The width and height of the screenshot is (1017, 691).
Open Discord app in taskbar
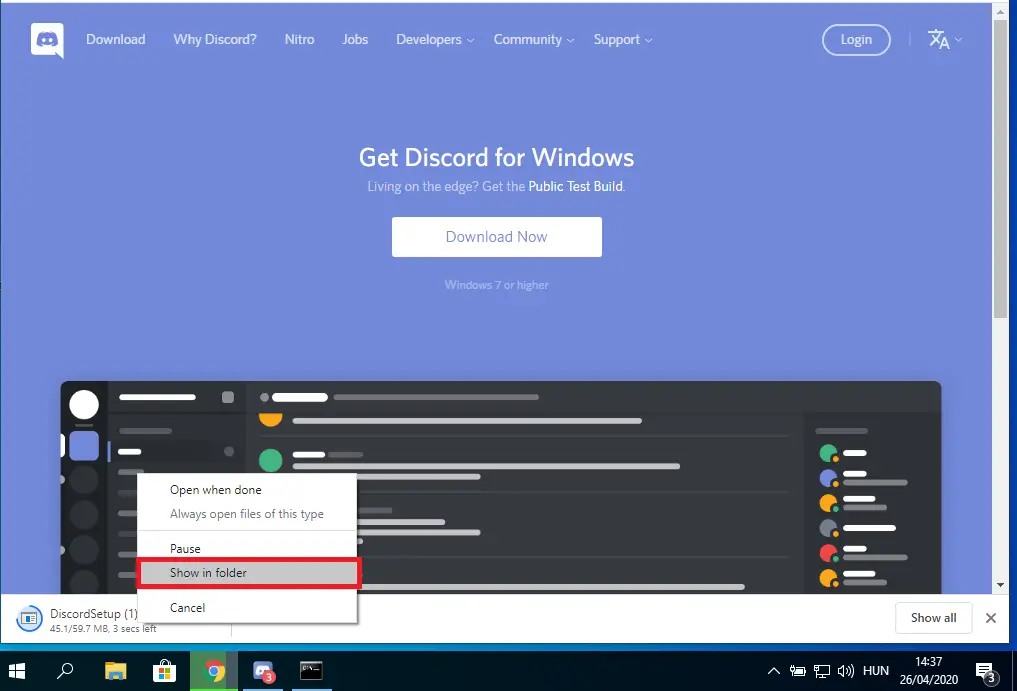tap(263, 671)
